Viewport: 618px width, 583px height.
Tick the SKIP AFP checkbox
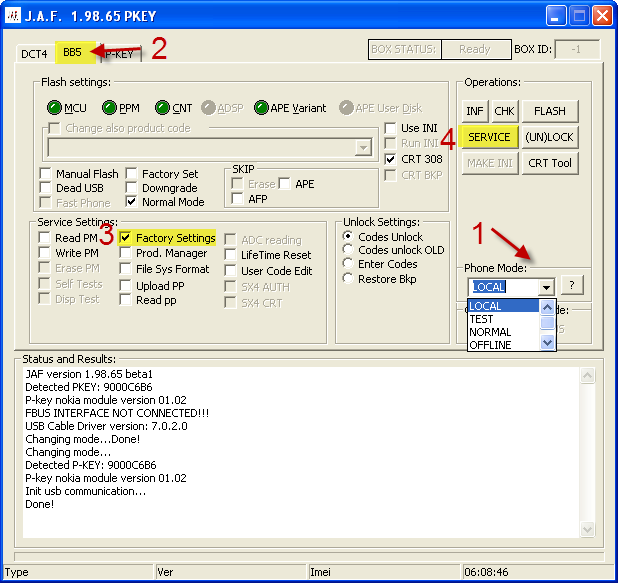237,198
